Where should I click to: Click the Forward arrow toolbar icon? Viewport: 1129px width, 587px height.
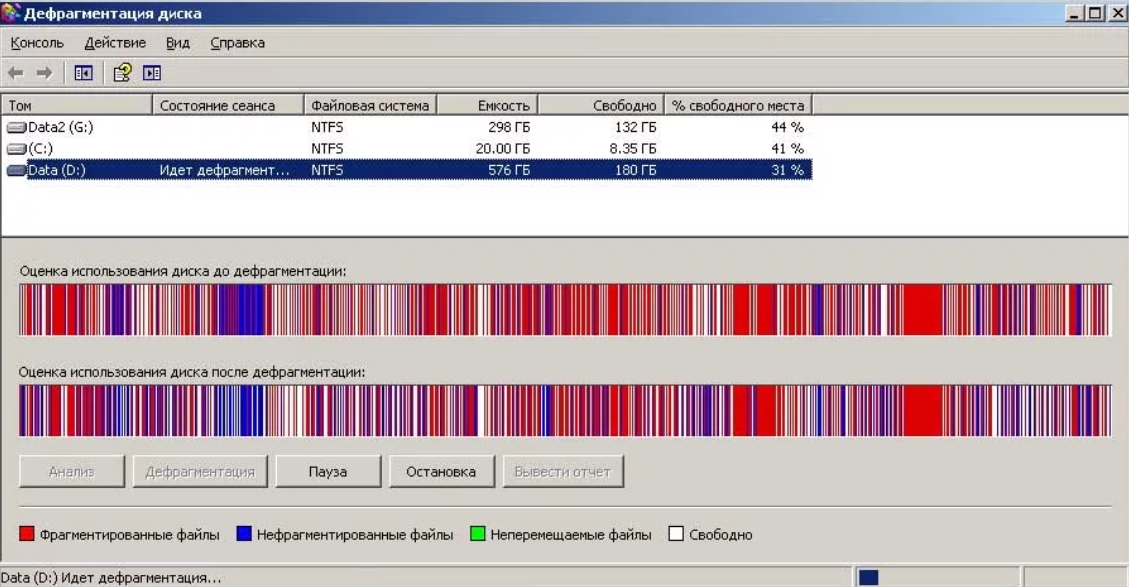44,73
